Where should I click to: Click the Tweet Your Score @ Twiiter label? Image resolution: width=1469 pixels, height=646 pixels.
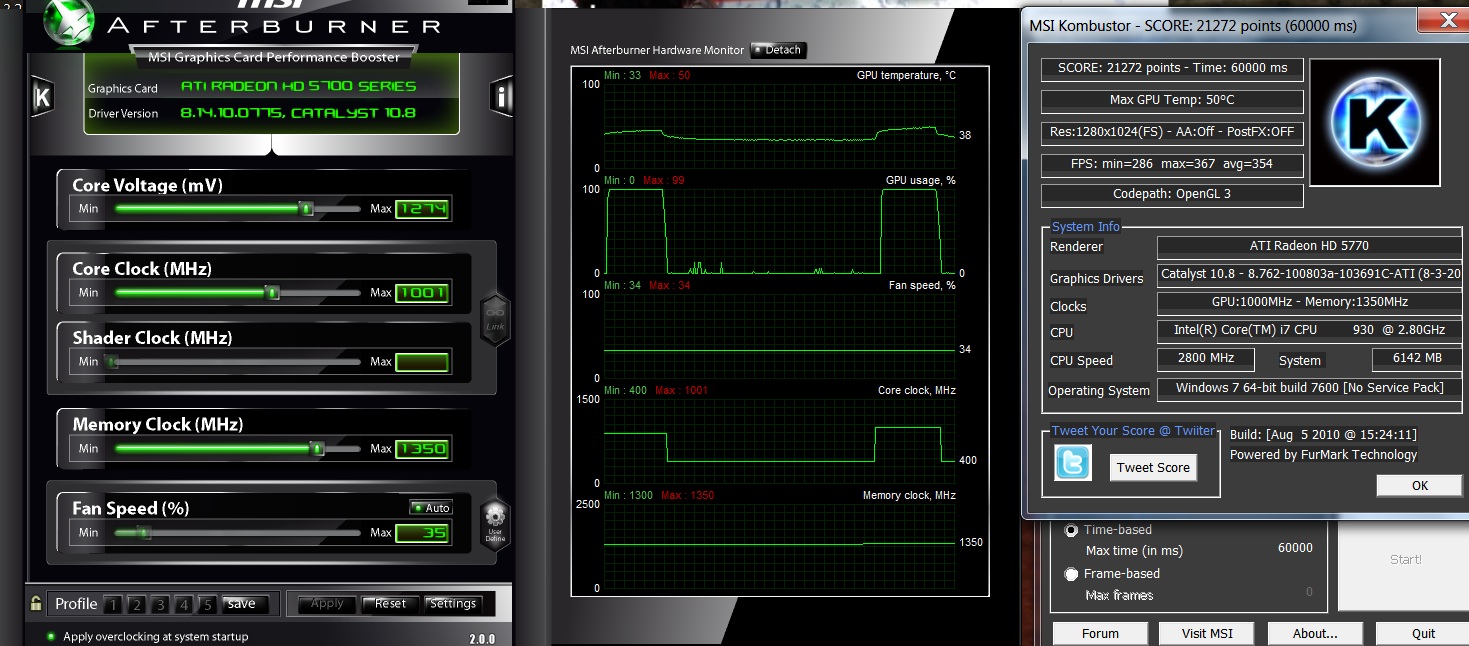[1133, 431]
